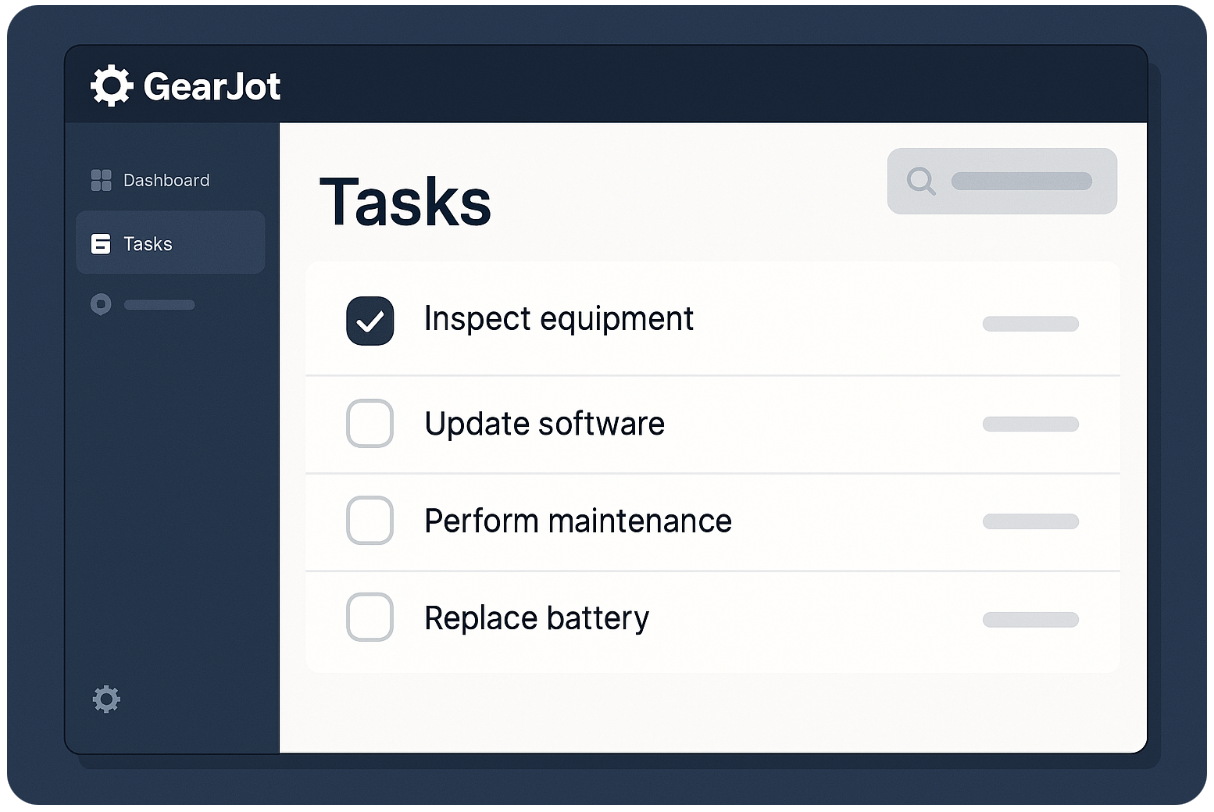Open the Perform maintenance task label
The width and height of the screenshot is (1214, 812).
578,521
